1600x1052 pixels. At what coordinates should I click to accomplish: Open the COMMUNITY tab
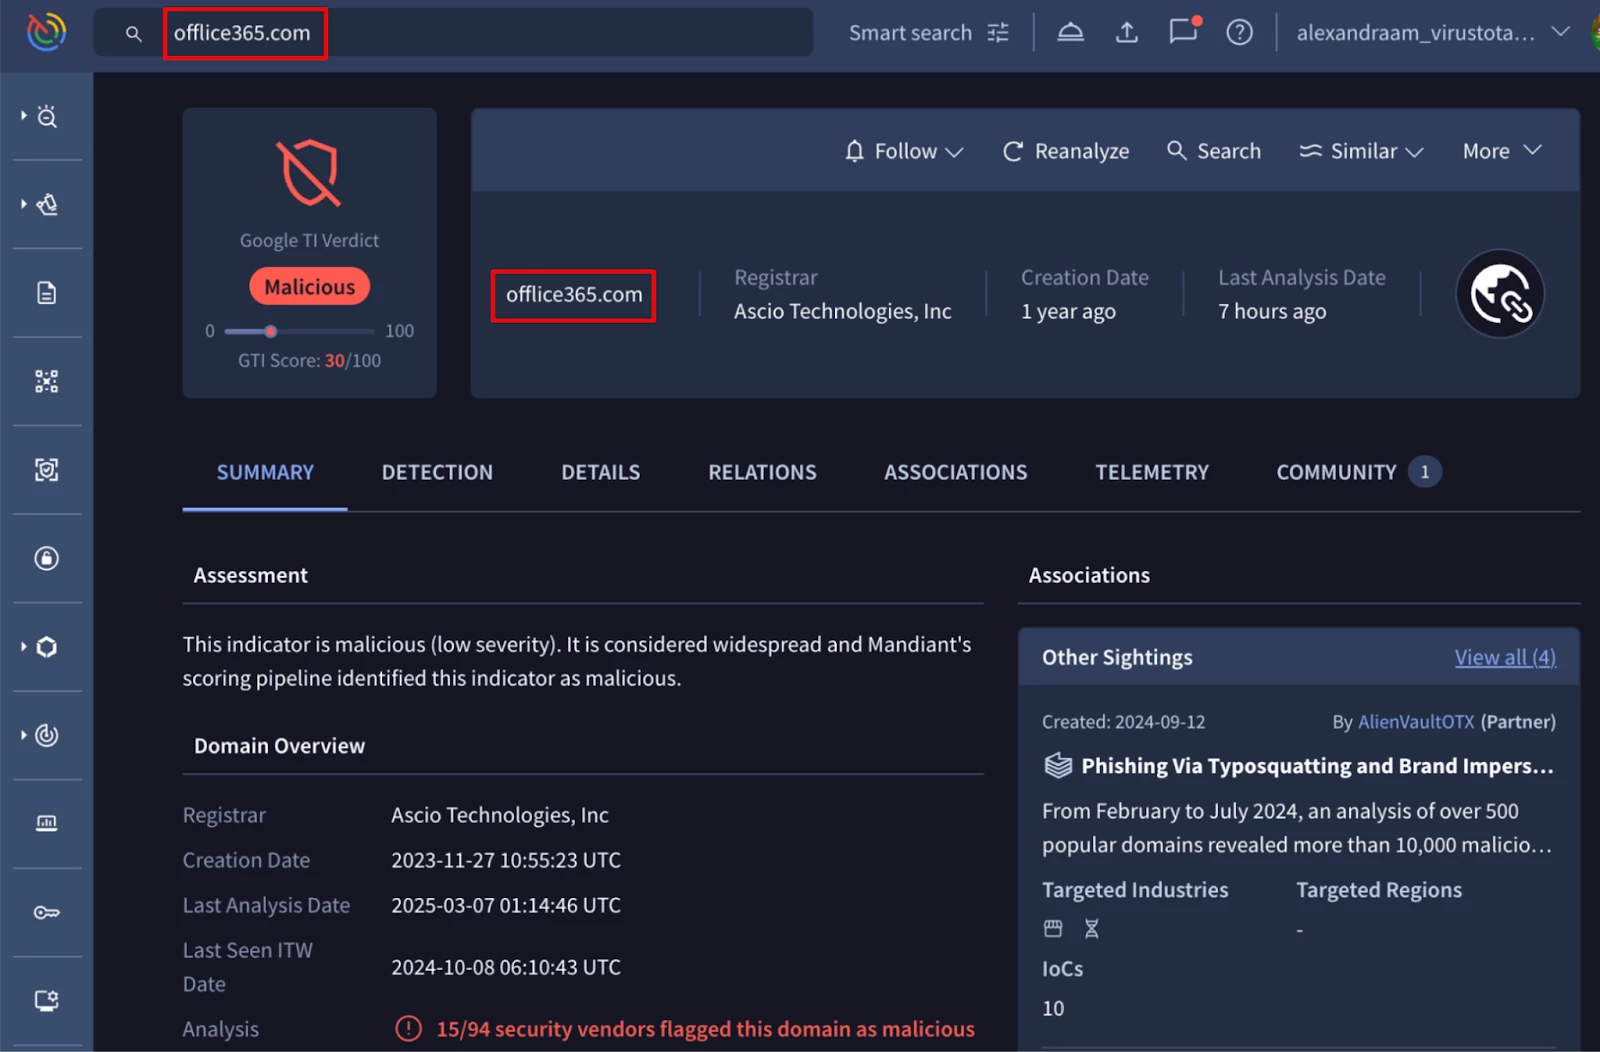1358,472
